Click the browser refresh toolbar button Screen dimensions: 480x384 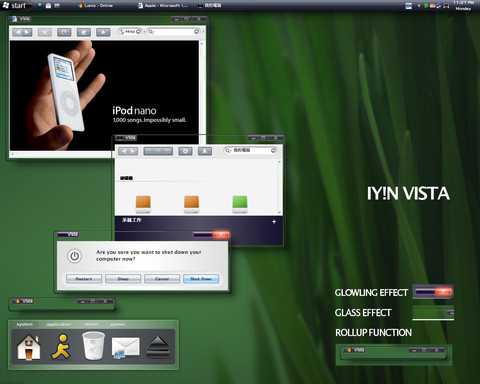click(x=64, y=32)
